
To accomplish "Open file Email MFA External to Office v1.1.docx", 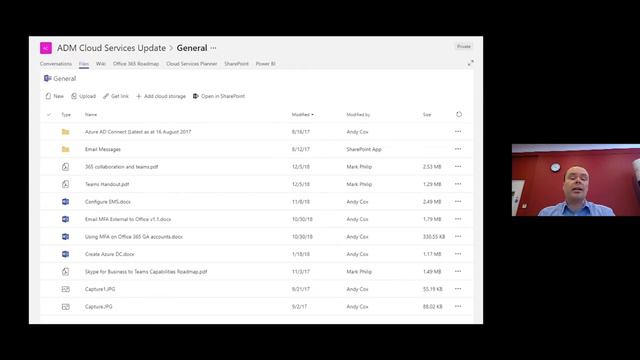I will tap(128, 219).
